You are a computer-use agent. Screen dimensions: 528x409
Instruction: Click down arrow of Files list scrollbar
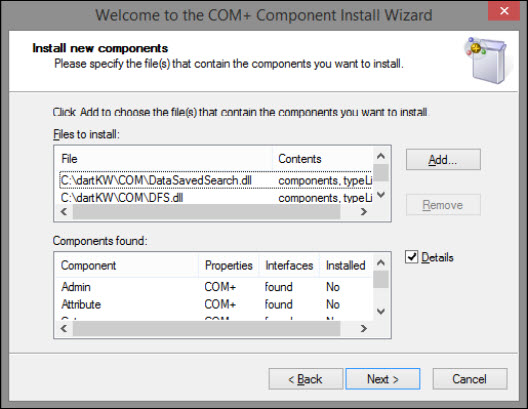(381, 195)
